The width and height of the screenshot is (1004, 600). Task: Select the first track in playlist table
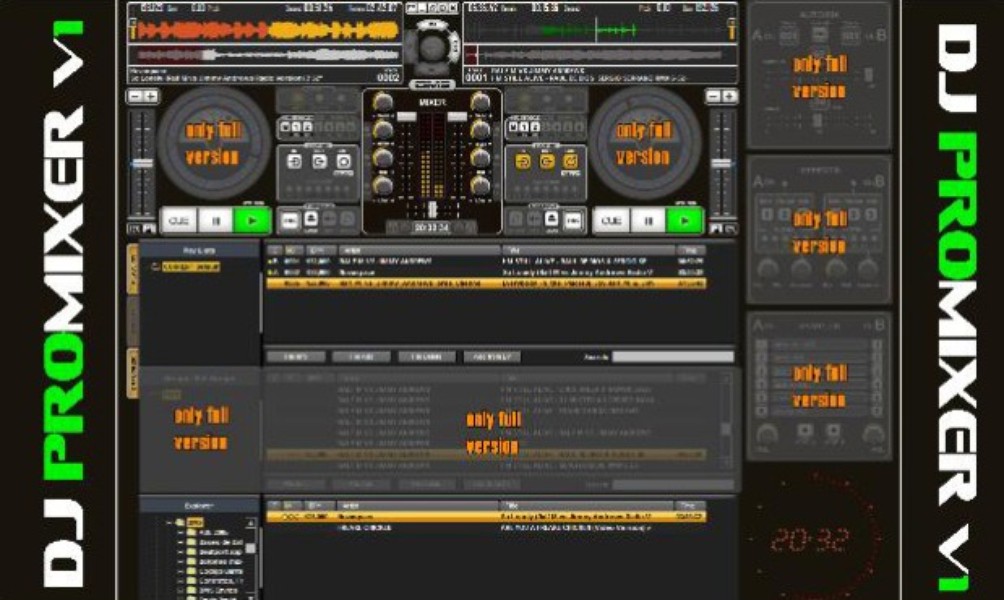pyautogui.click(x=487, y=261)
